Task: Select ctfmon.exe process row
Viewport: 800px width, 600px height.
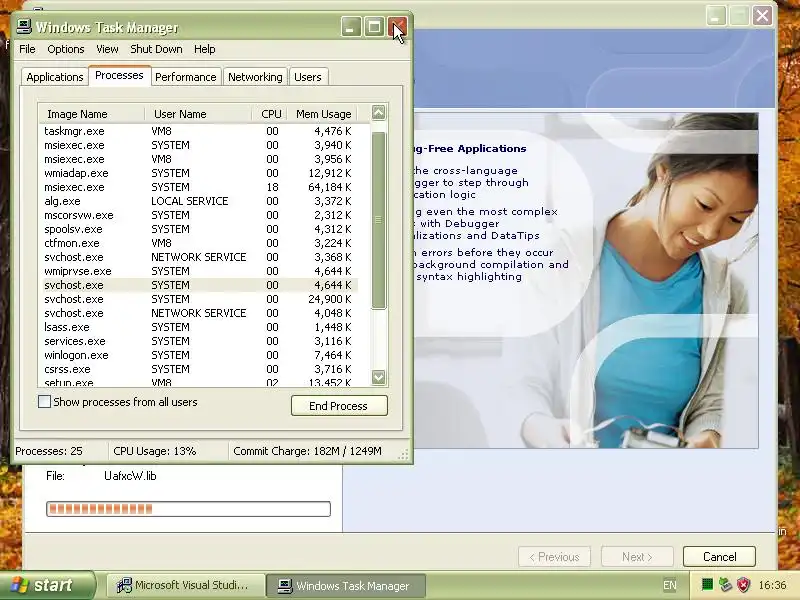Action: pos(198,243)
